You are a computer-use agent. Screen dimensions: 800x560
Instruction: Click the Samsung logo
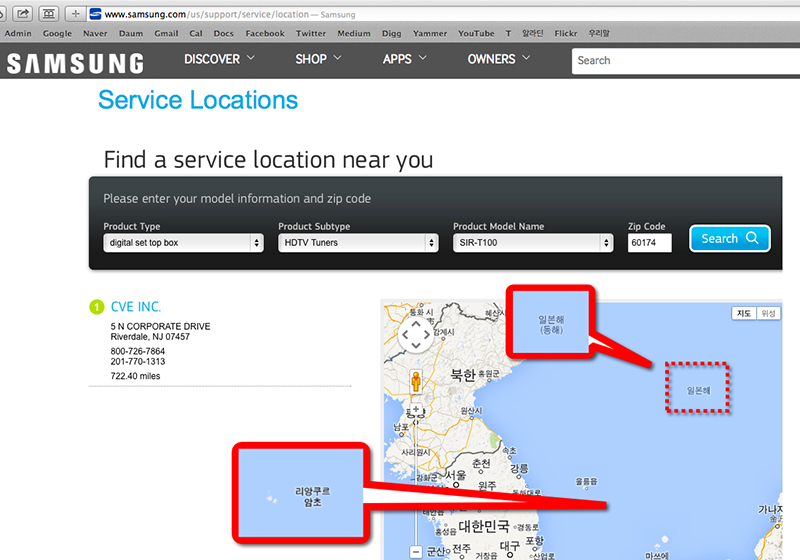point(75,63)
